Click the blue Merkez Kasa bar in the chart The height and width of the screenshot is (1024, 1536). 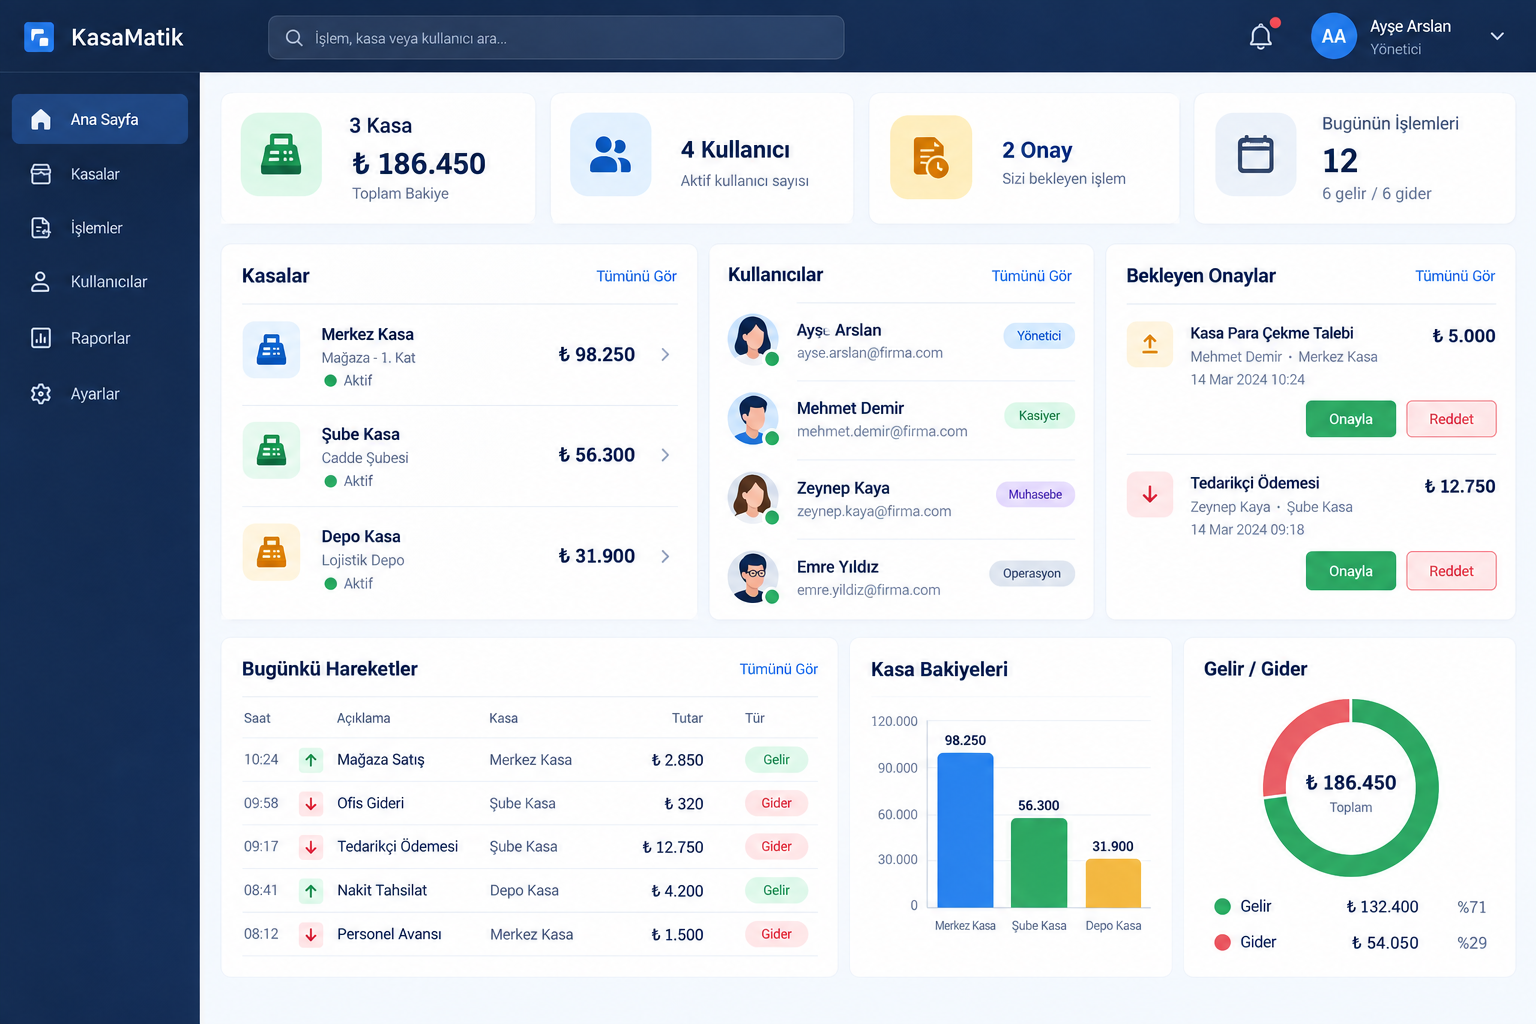point(965,830)
